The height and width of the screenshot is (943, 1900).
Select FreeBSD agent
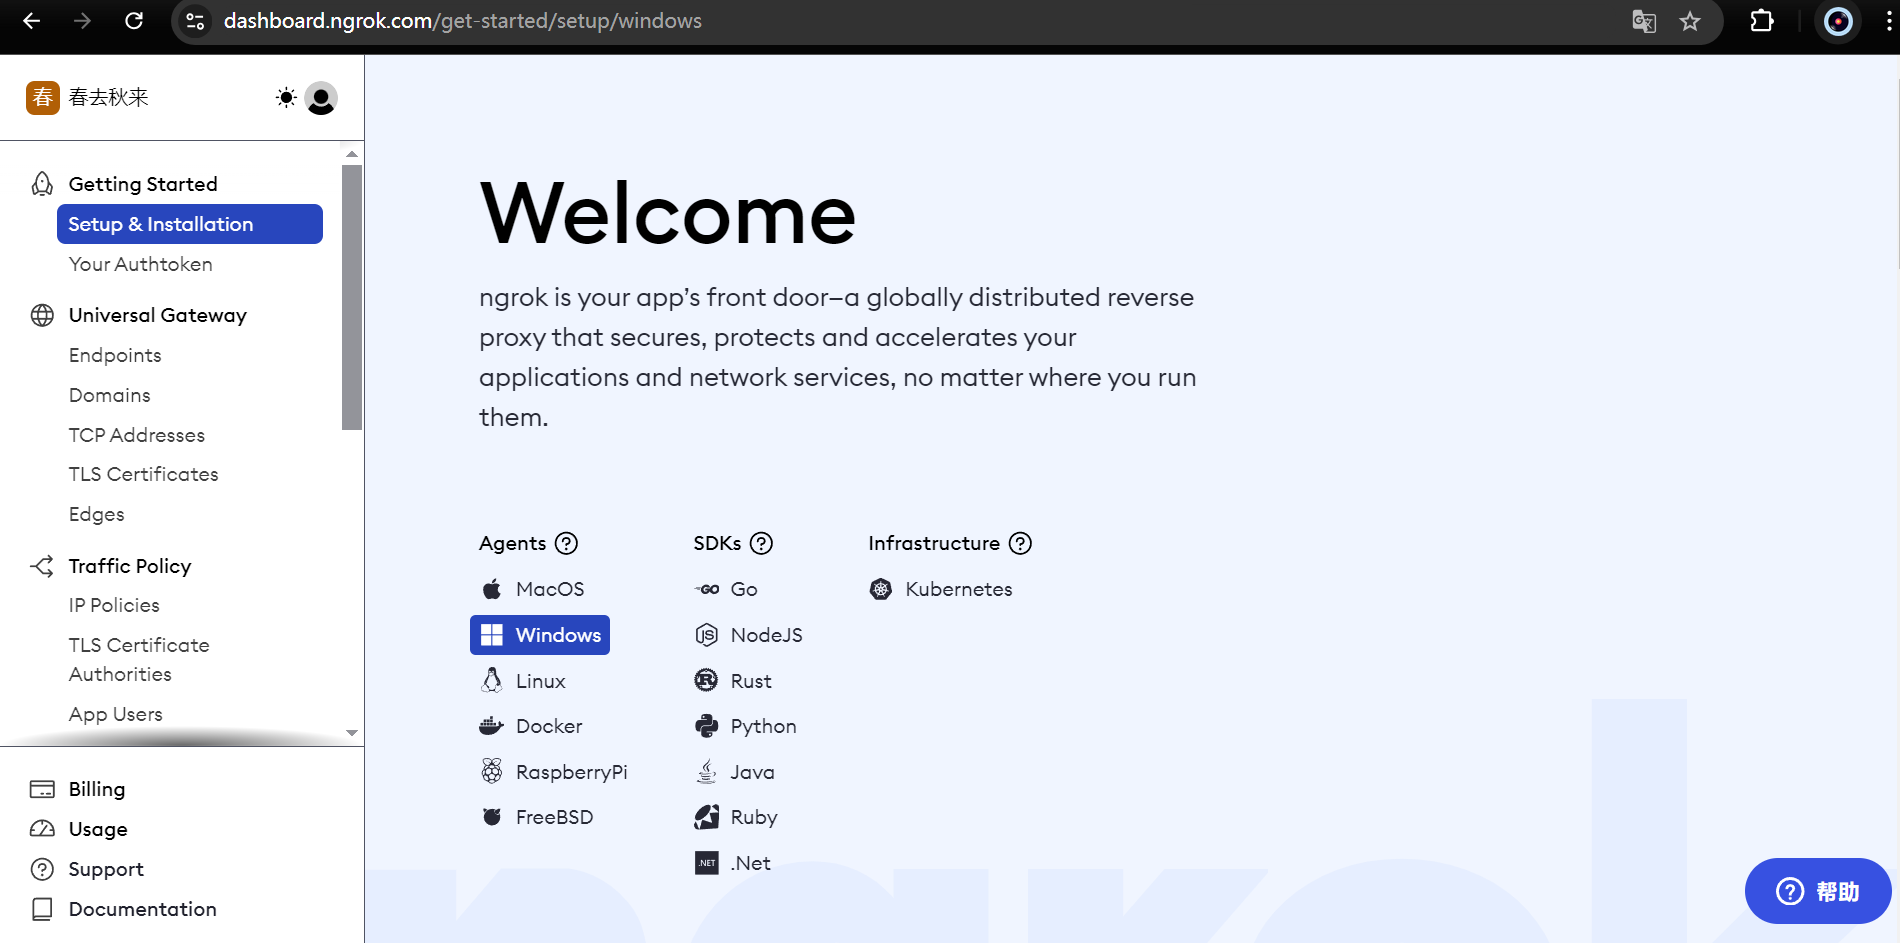tap(537, 817)
